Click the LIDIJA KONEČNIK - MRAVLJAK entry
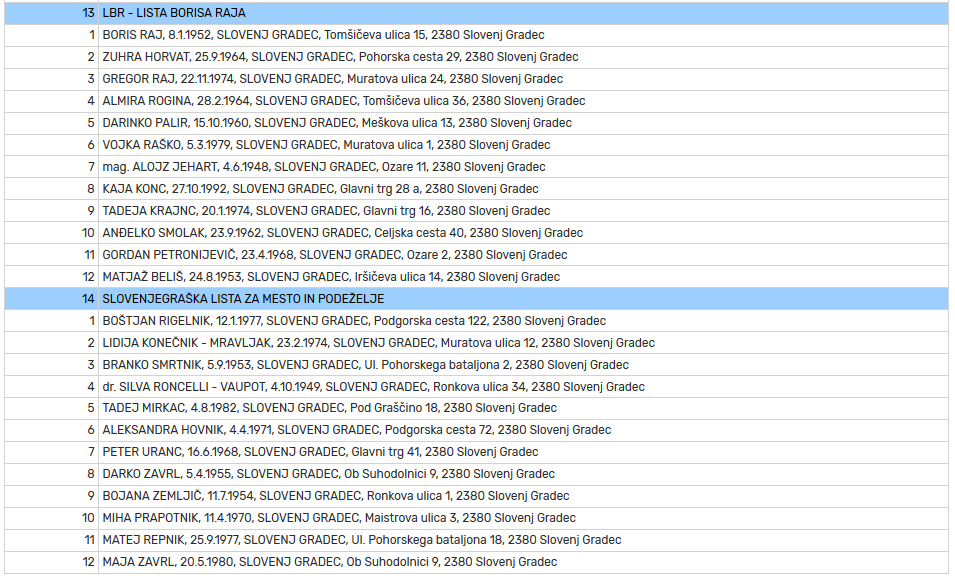 [476, 342]
